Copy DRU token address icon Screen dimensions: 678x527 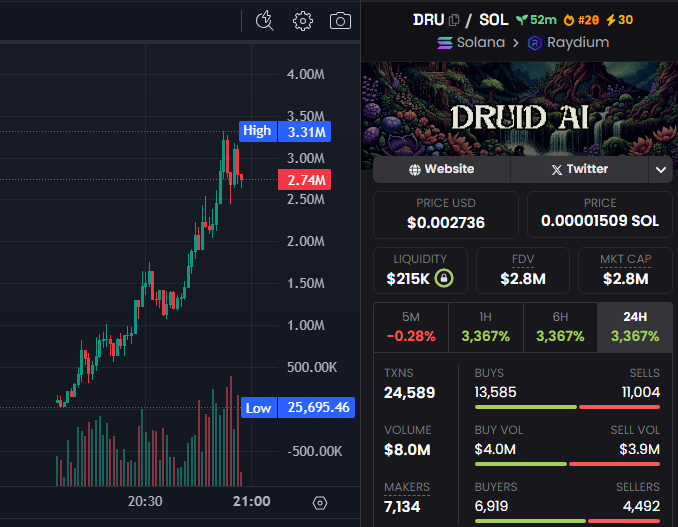(x=454, y=20)
